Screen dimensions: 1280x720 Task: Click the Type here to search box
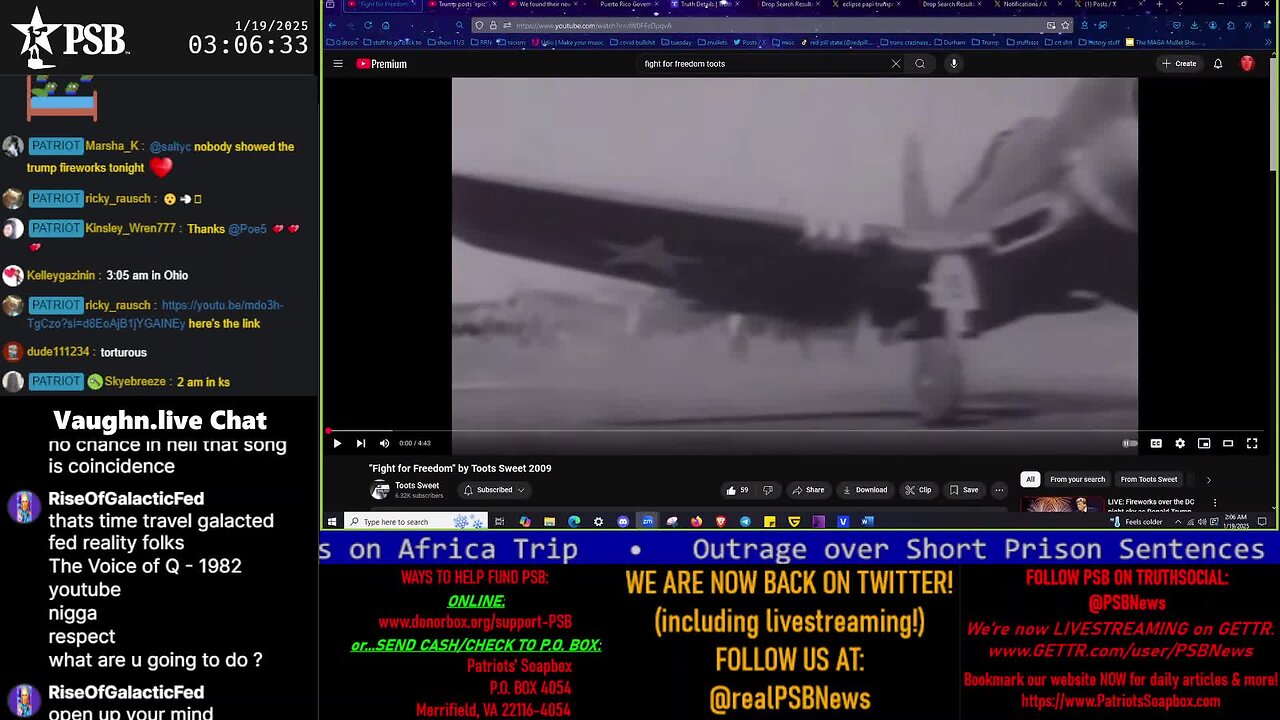click(x=415, y=521)
